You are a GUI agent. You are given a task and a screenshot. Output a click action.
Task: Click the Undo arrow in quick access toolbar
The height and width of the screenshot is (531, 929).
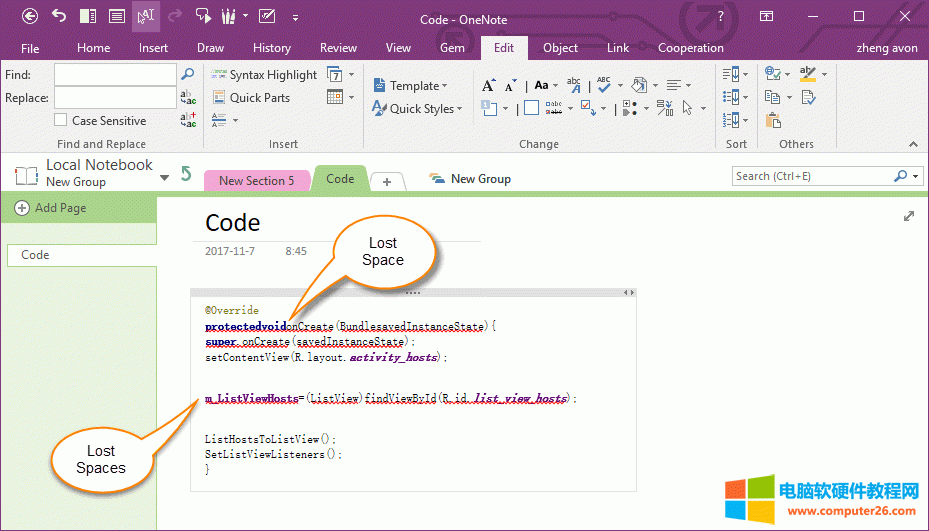click(59, 16)
